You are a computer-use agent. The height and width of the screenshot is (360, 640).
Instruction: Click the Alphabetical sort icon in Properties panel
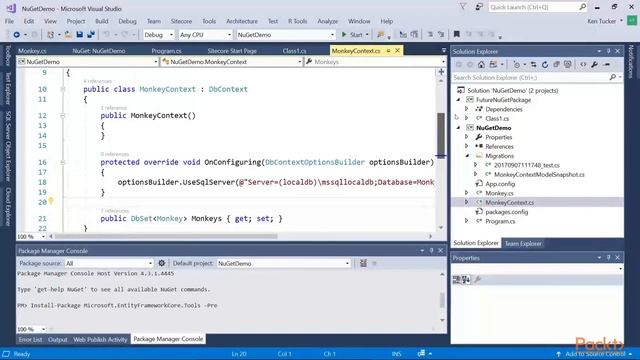(466, 280)
